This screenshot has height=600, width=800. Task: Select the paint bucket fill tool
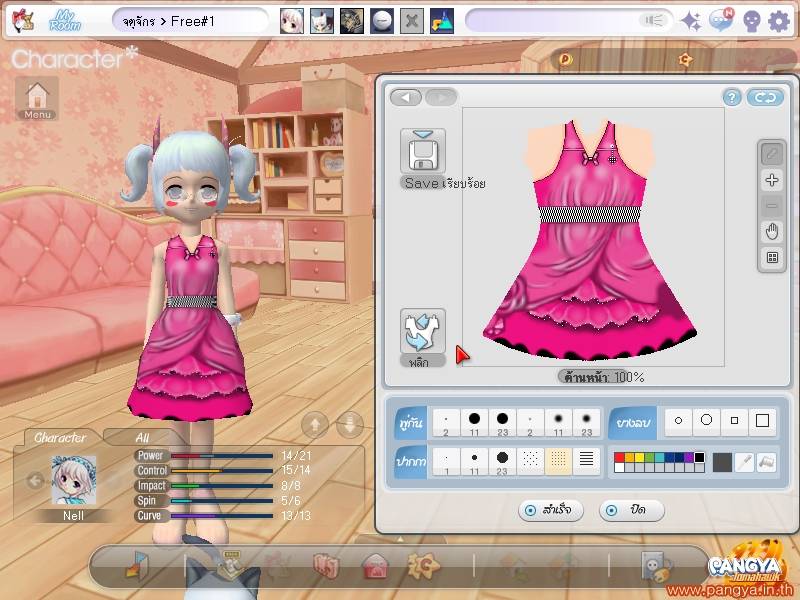pos(767,463)
